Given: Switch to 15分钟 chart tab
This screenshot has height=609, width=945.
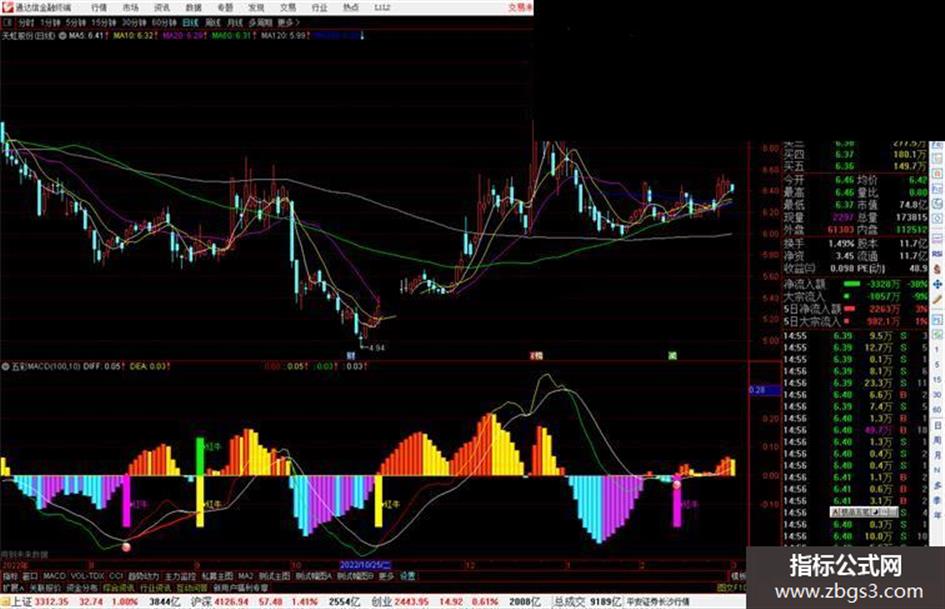Looking at the screenshot, I should coord(104,22).
